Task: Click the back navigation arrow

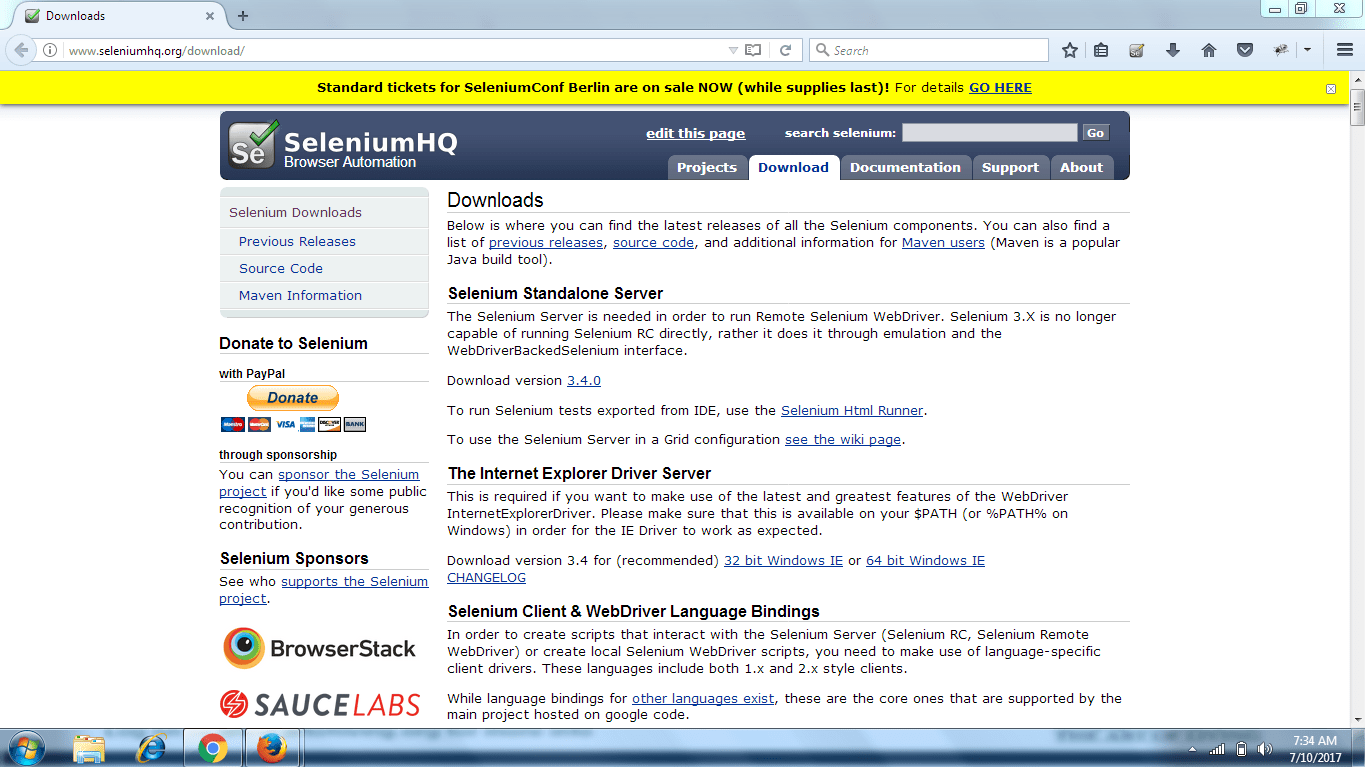Action: 22,49
